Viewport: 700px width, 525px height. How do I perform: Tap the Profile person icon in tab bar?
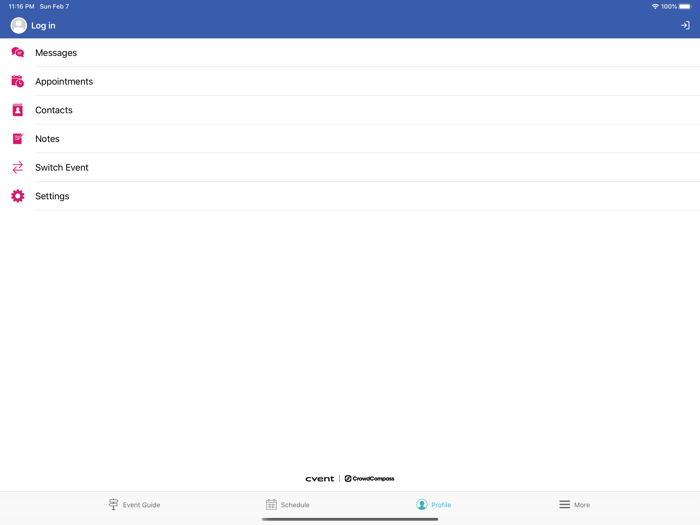pyautogui.click(x=421, y=504)
